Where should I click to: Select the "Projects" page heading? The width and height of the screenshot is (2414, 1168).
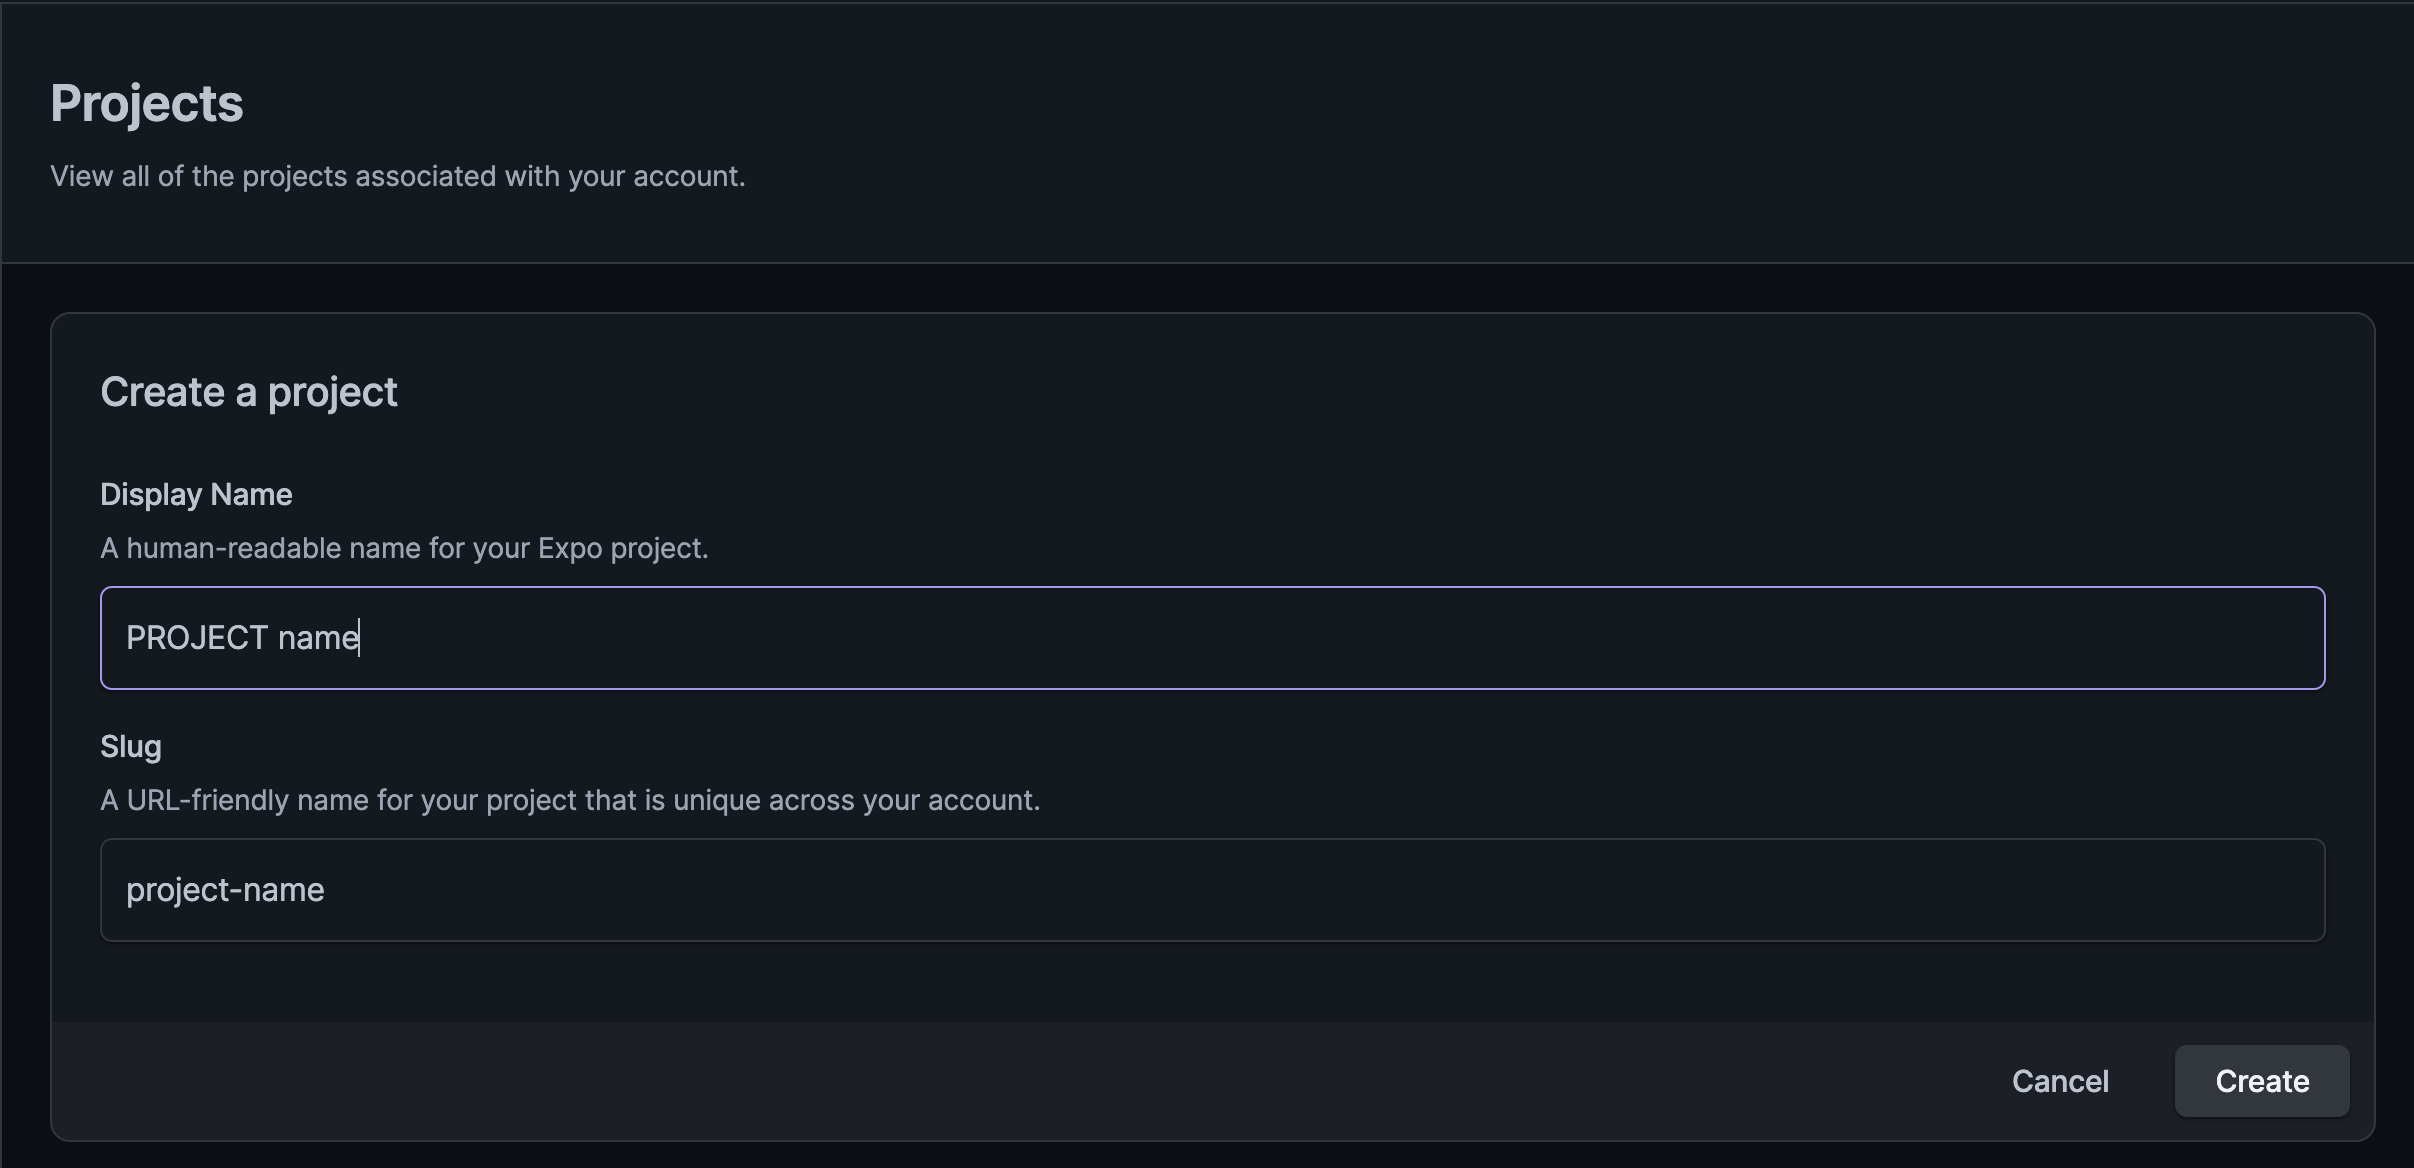tap(147, 103)
